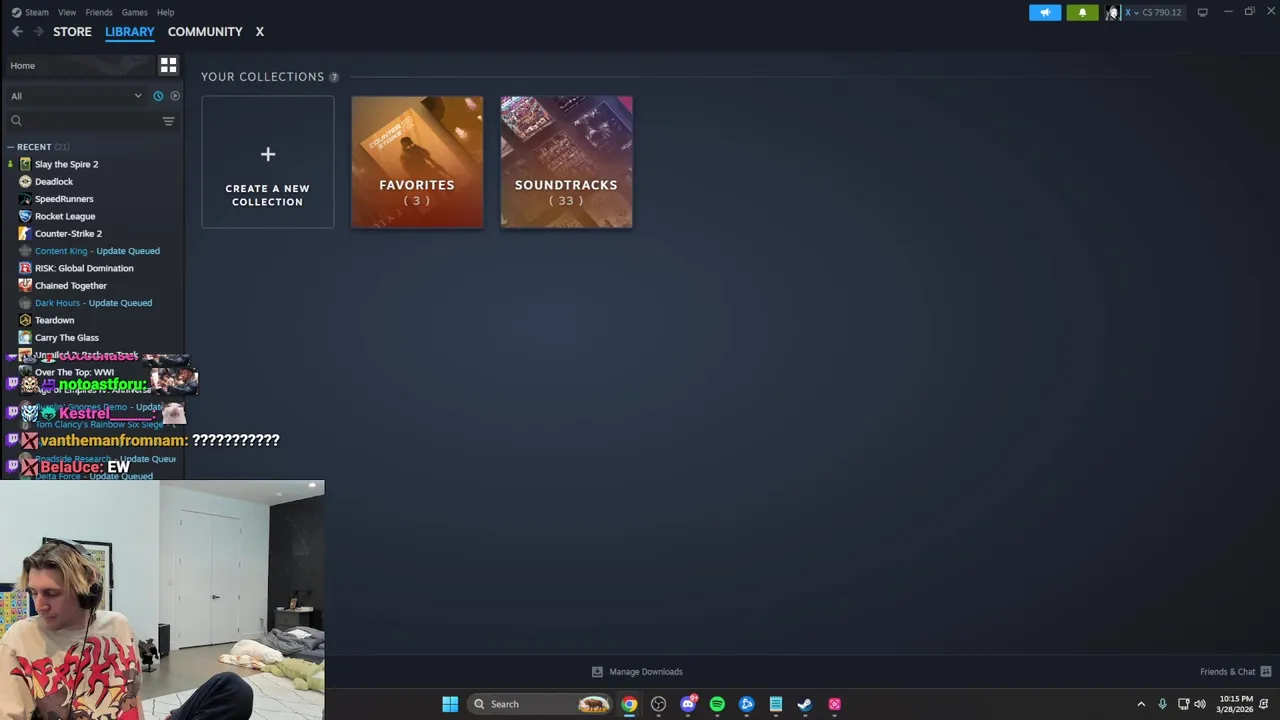Click the taskbar microphone indicator
Viewport: 1280px width, 720px height.
tap(1162, 704)
